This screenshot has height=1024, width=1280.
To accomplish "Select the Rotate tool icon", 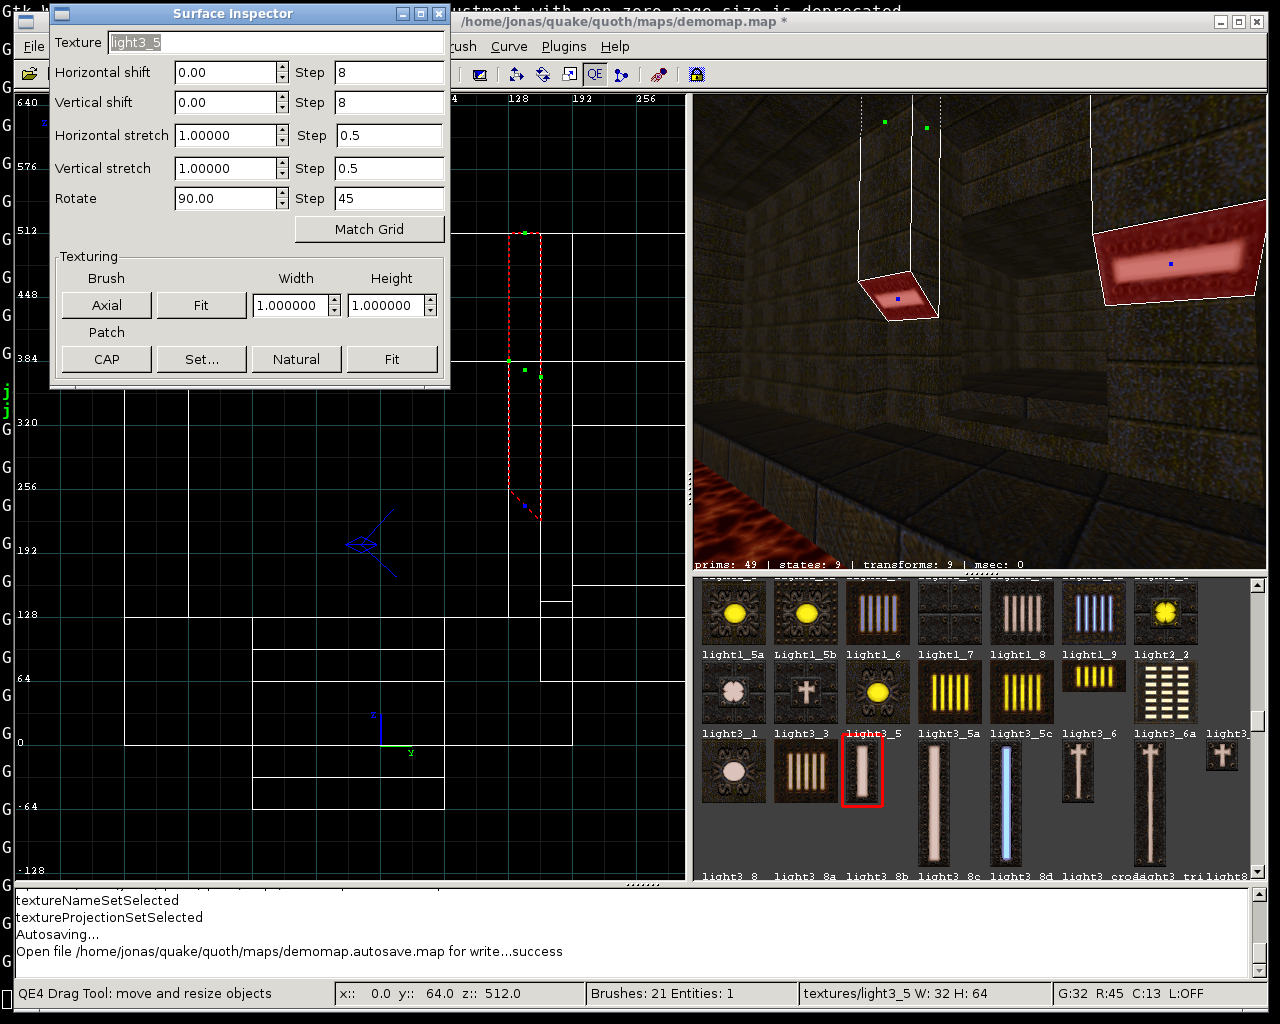I will click(543, 74).
